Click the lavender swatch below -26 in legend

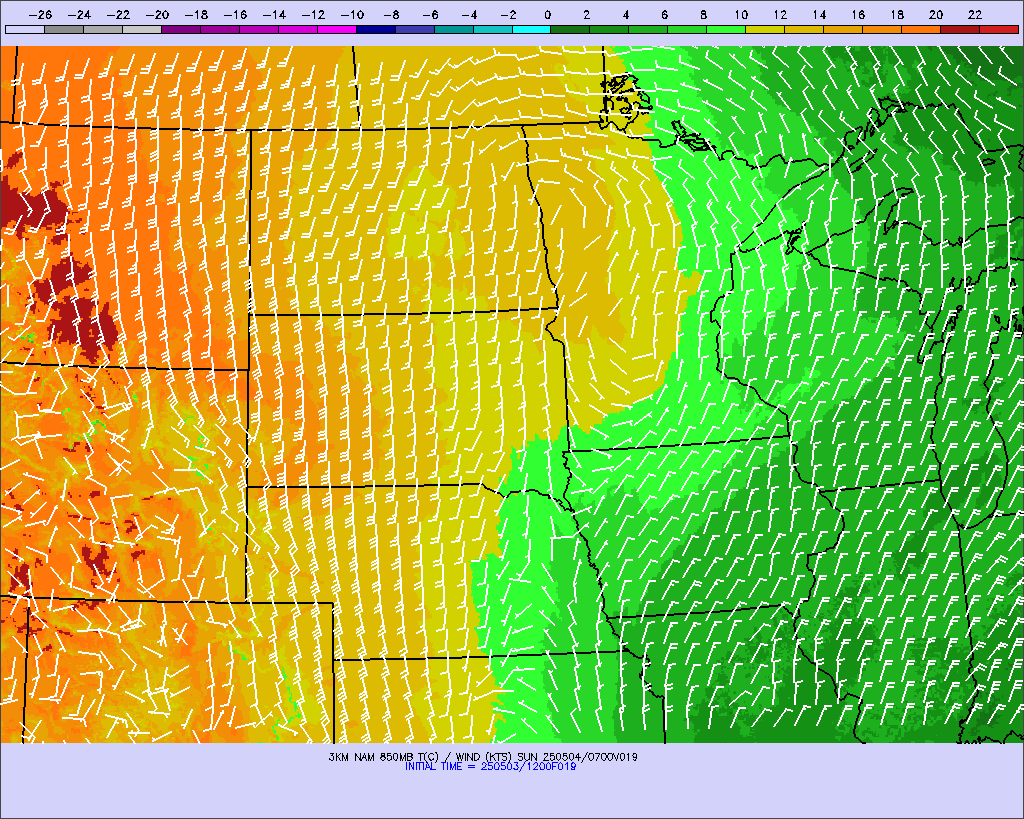pos(25,29)
